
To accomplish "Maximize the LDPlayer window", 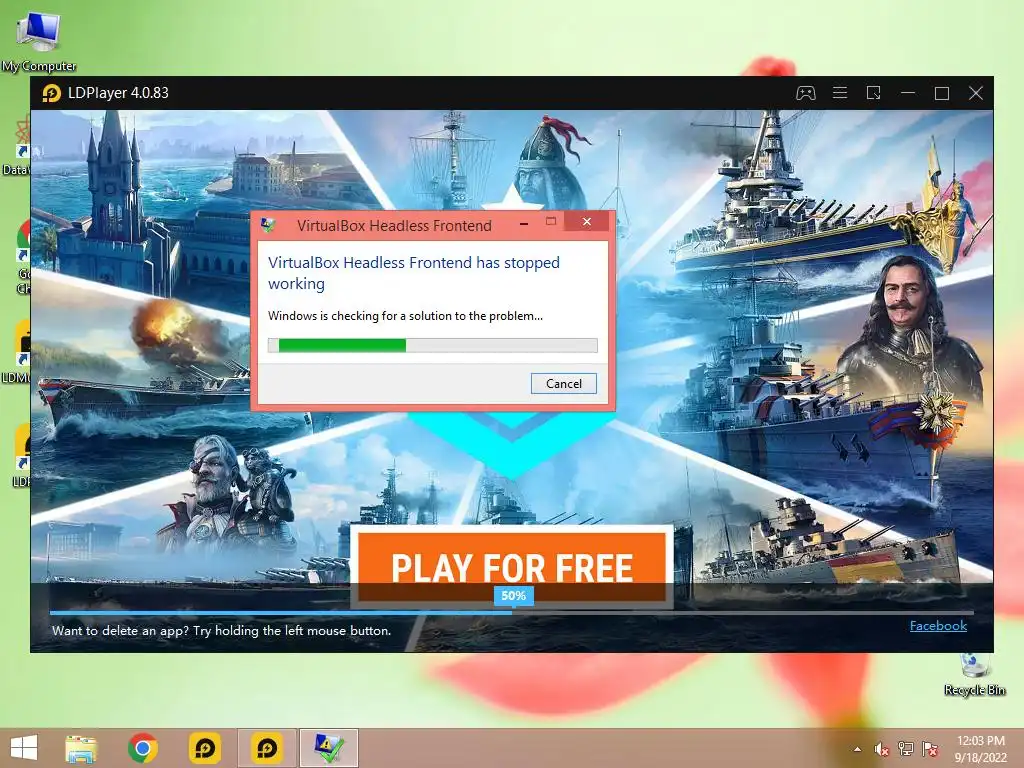I will (942, 93).
